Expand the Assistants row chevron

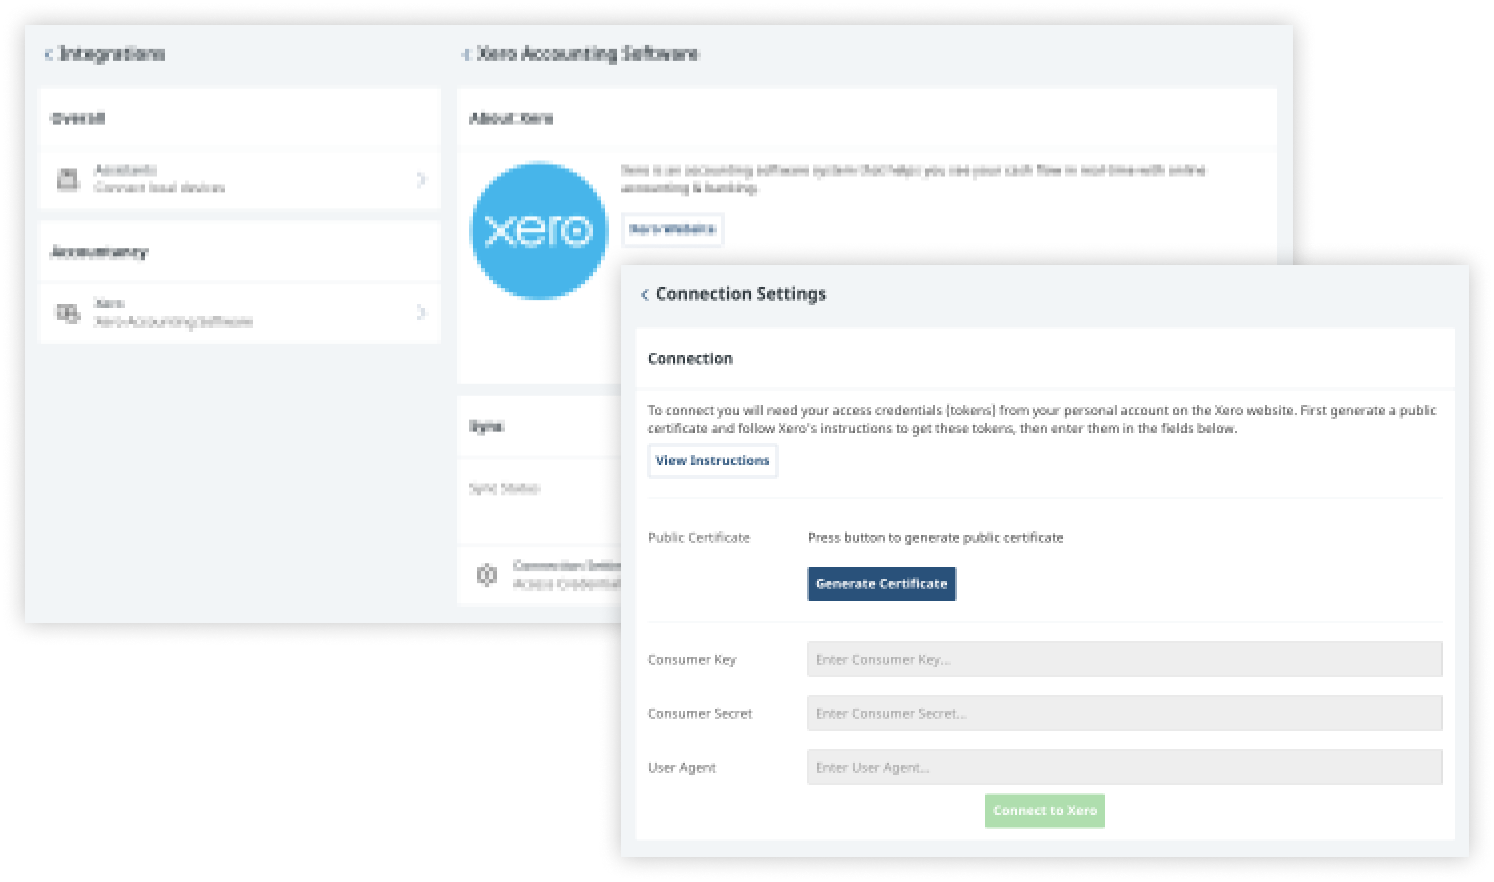click(x=421, y=179)
